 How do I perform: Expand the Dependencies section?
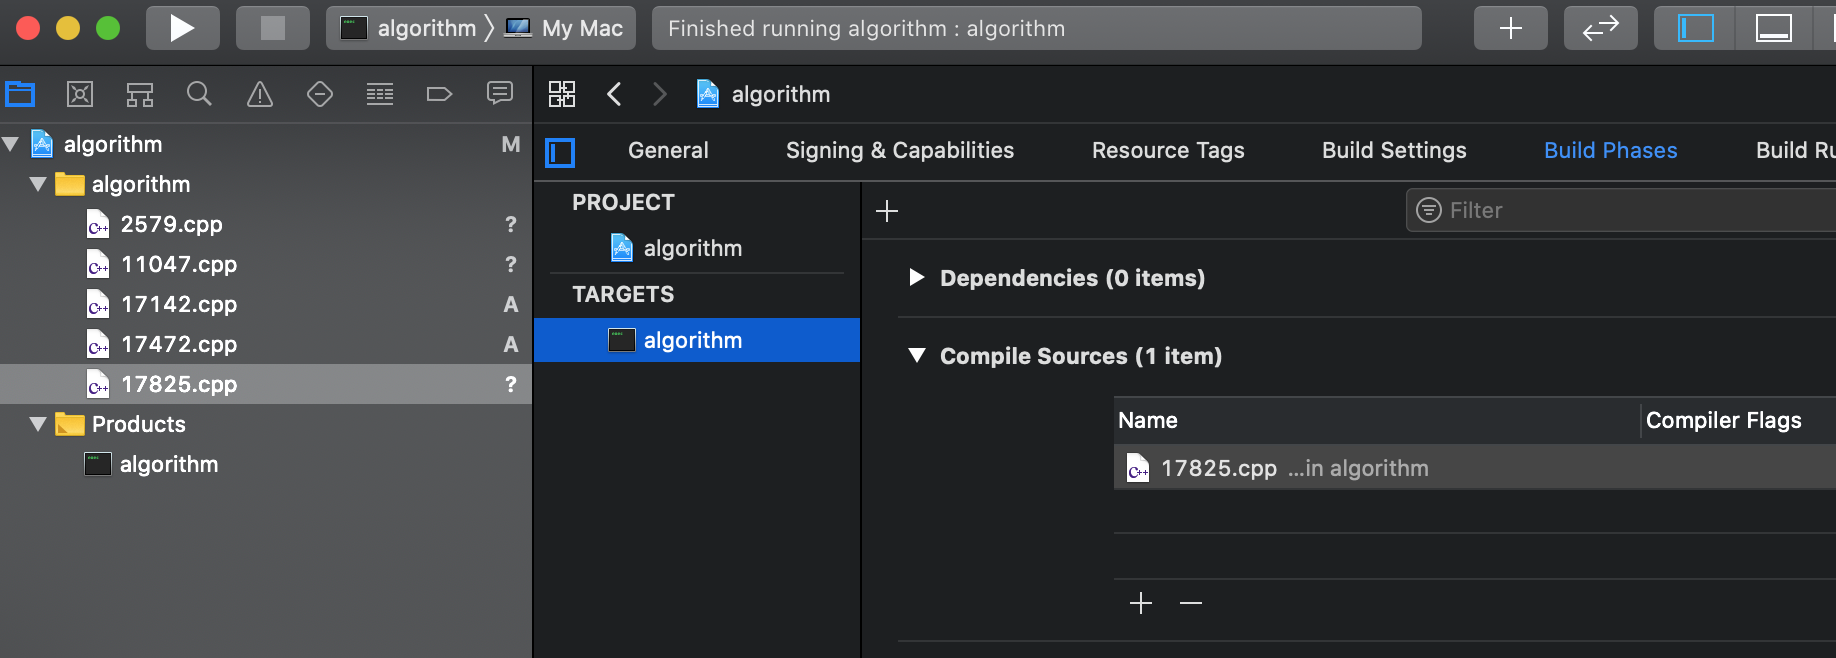tap(916, 278)
